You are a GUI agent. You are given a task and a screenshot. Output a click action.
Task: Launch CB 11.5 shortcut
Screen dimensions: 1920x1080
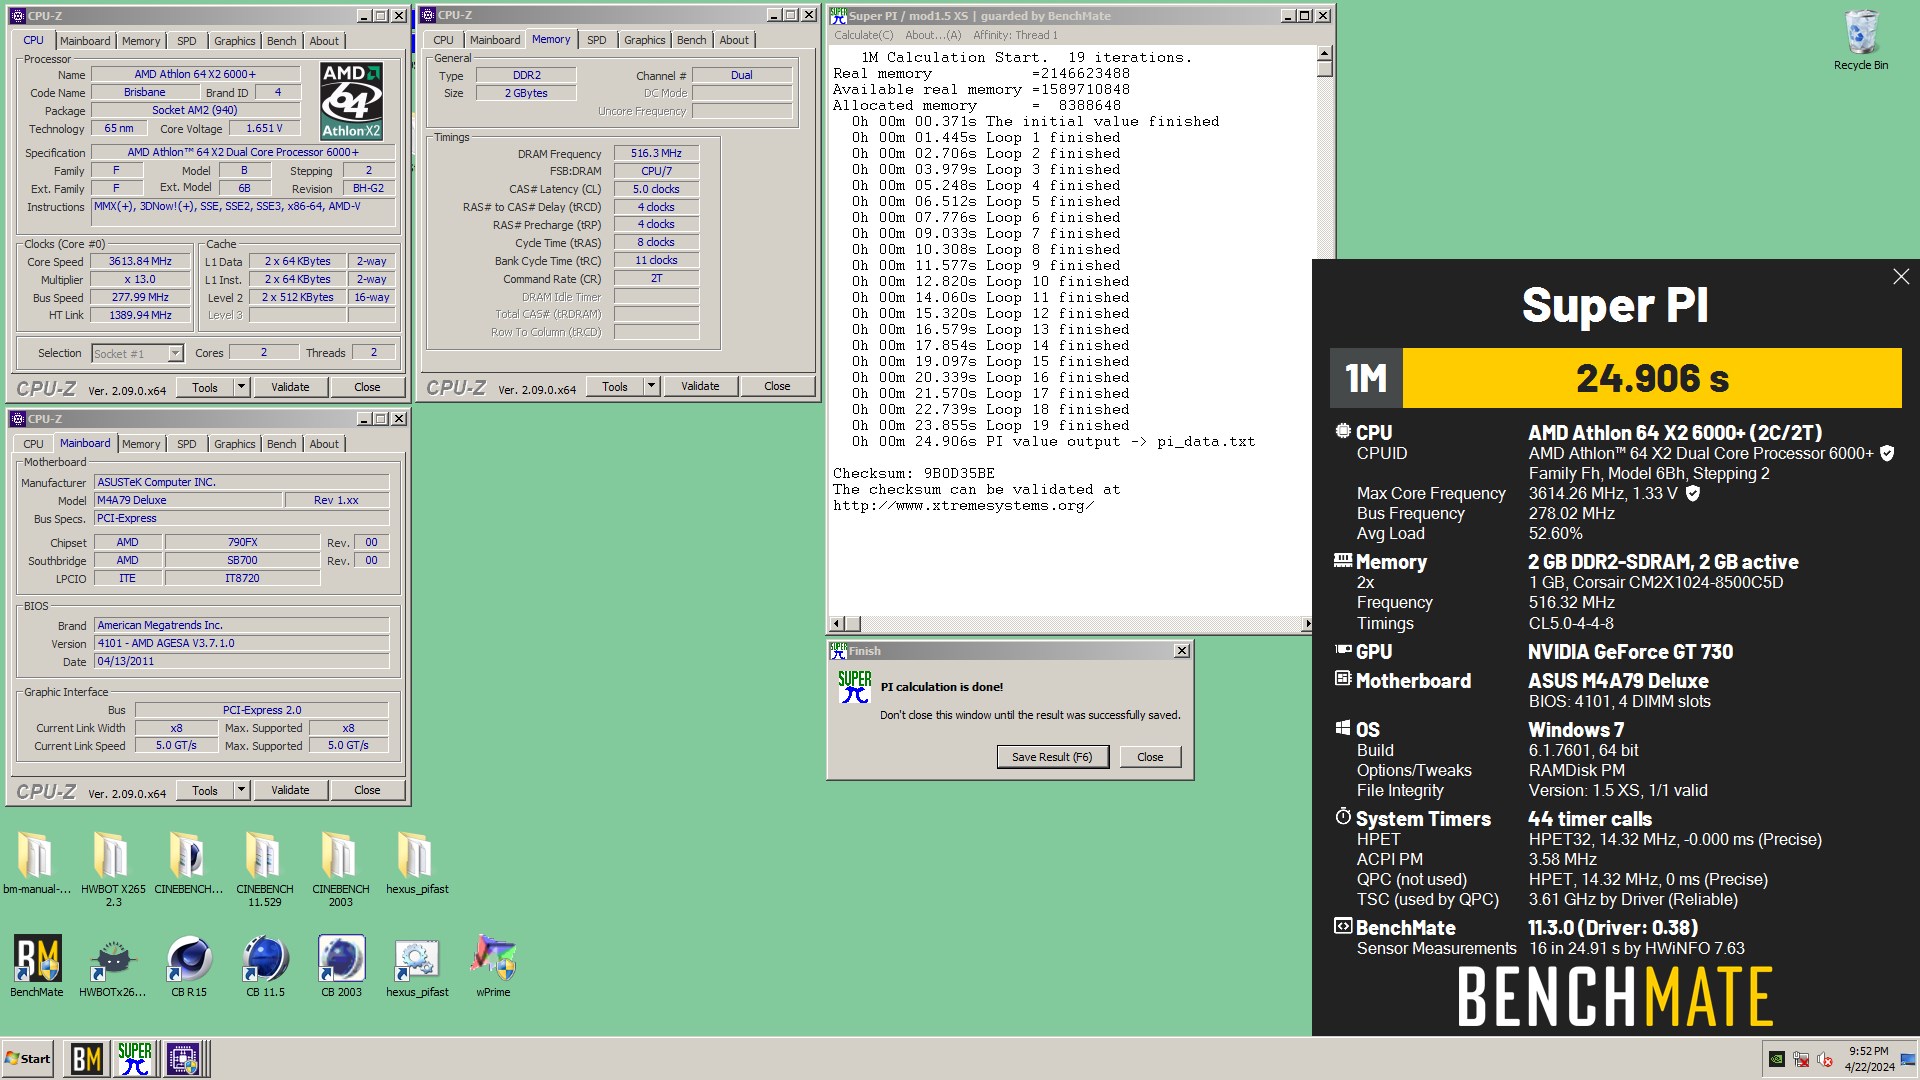[x=265, y=966]
